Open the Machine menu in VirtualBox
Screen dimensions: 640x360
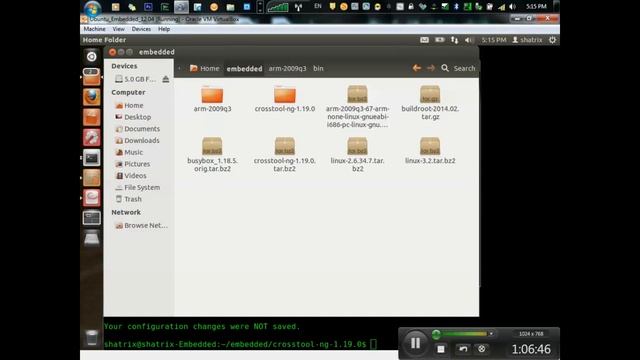pyautogui.click(x=94, y=29)
